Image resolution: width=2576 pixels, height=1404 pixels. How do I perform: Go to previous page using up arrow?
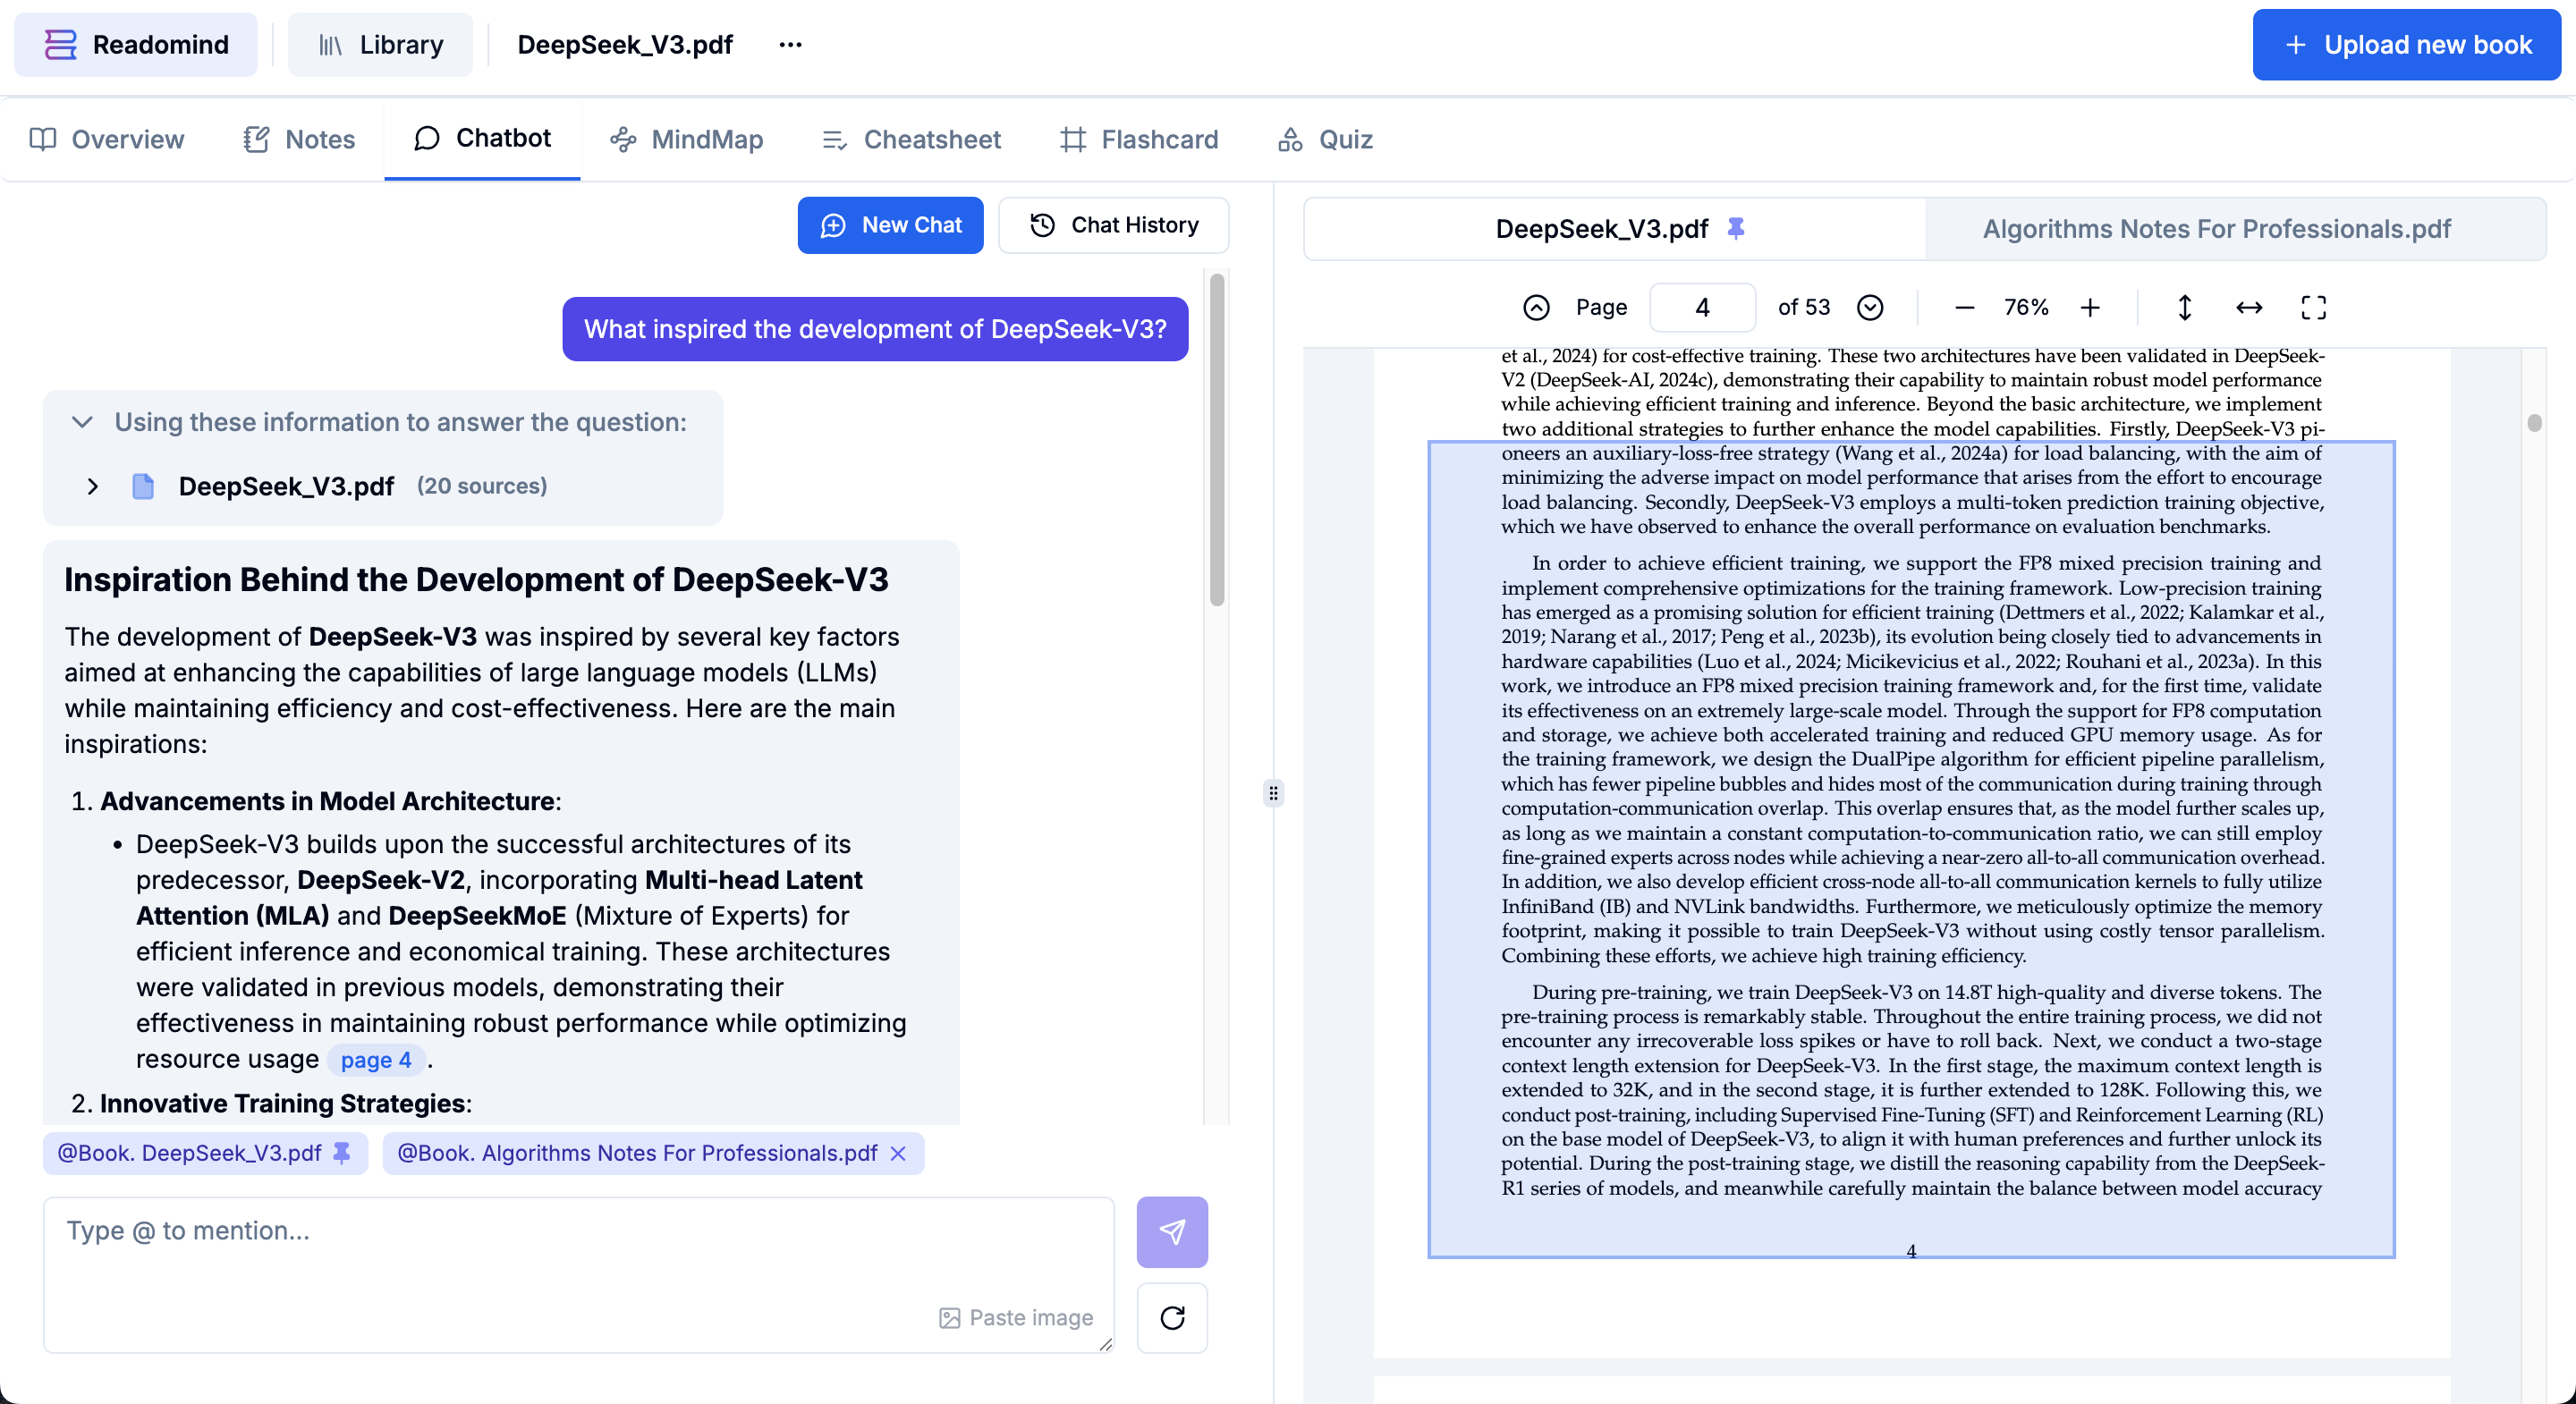[x=1536, y=307]
